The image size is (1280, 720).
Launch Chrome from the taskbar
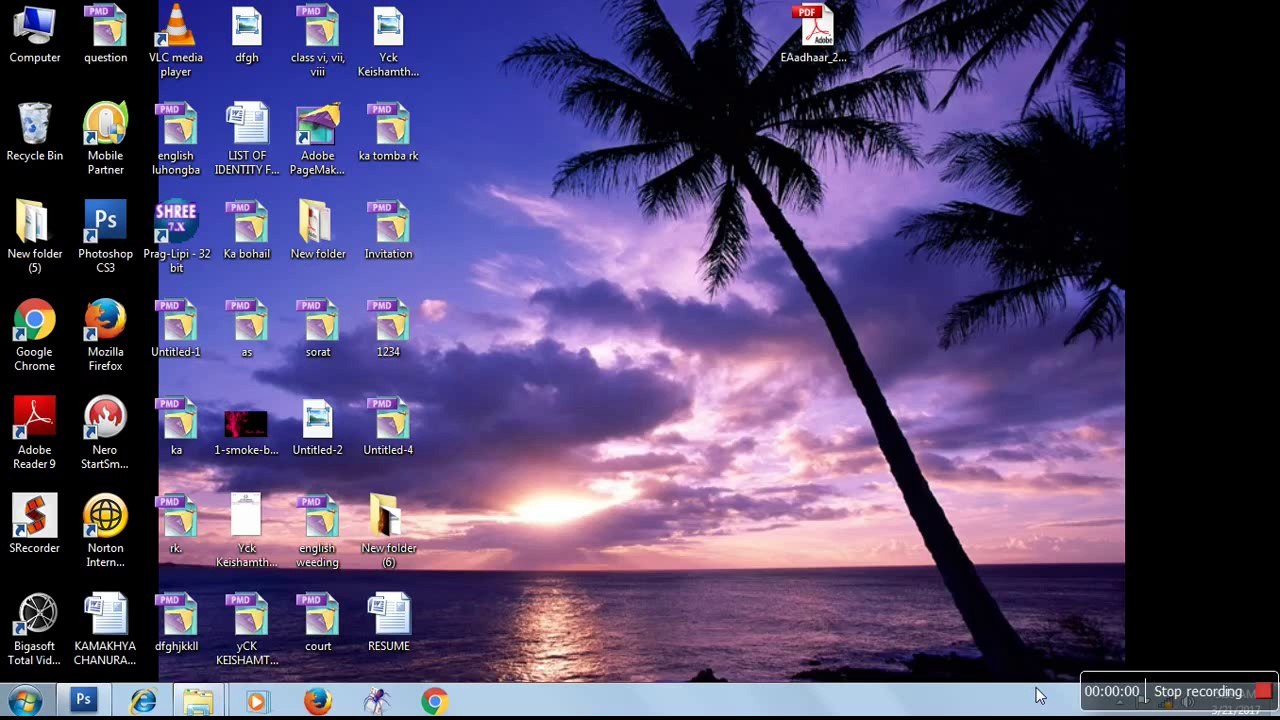tap(434, 701)
